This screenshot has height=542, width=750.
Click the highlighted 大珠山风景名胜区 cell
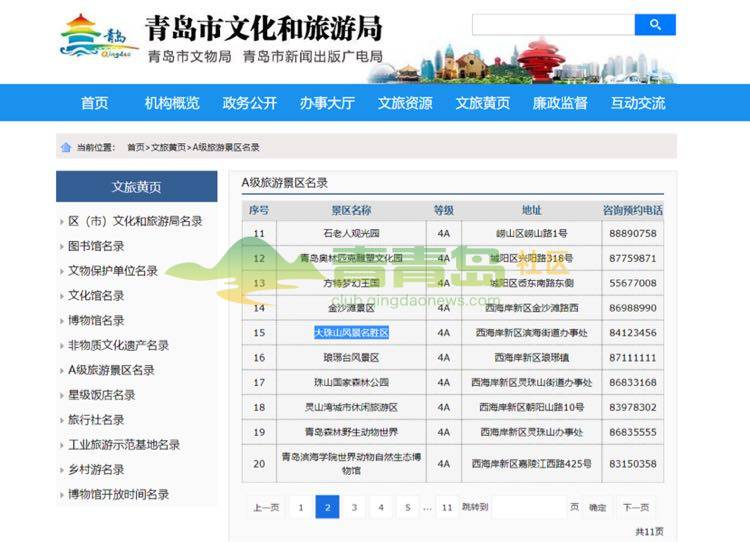351,332
